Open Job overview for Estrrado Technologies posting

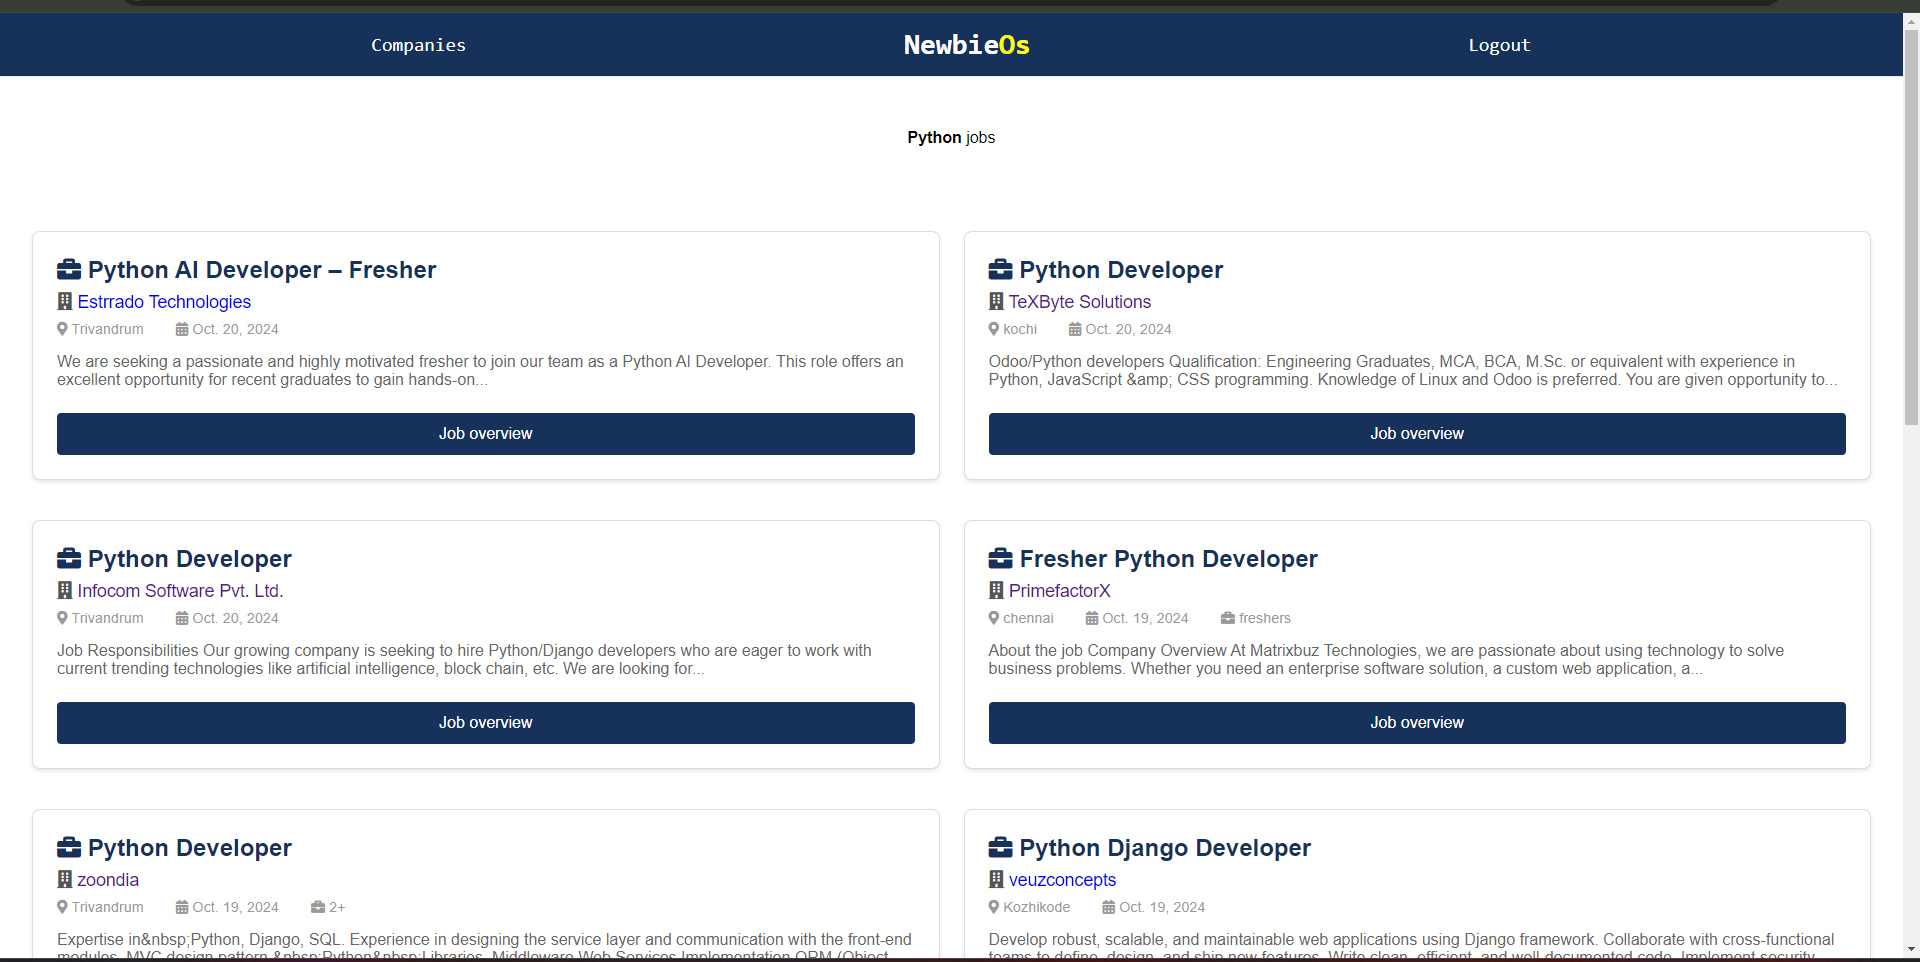pos(485,434)
